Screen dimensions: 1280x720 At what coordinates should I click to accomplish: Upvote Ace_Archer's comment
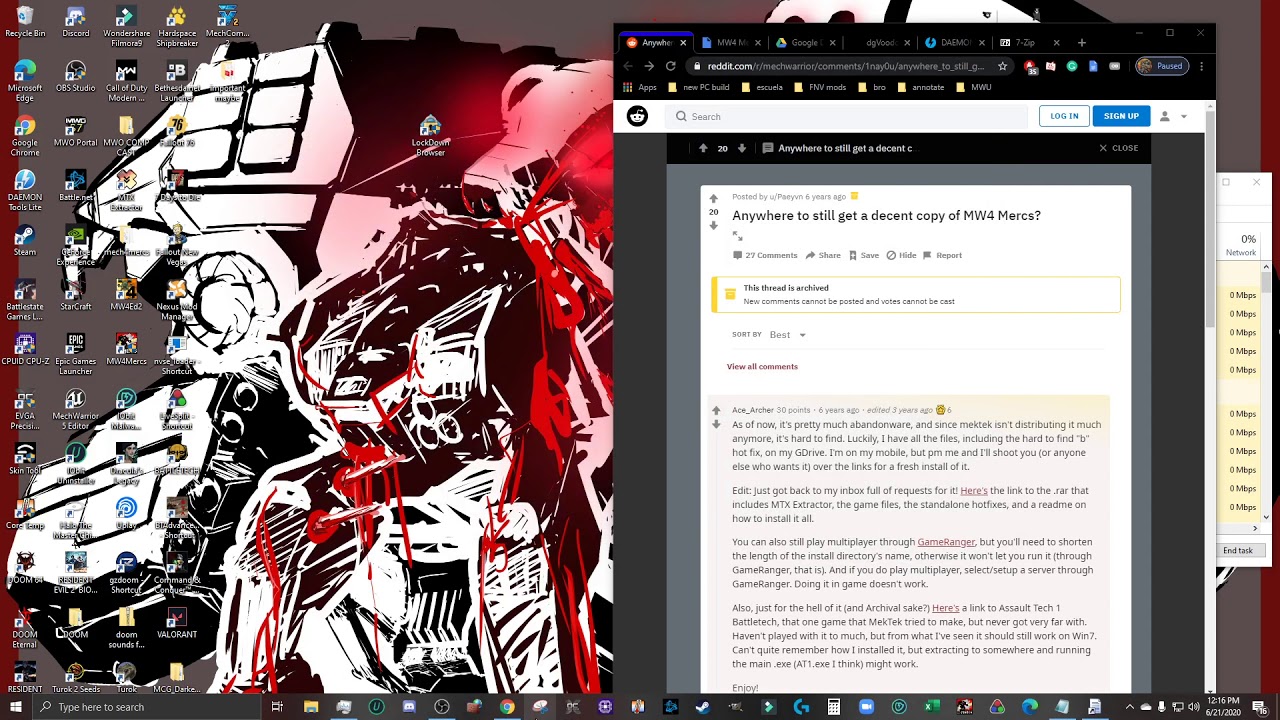(x=716, y=410)
